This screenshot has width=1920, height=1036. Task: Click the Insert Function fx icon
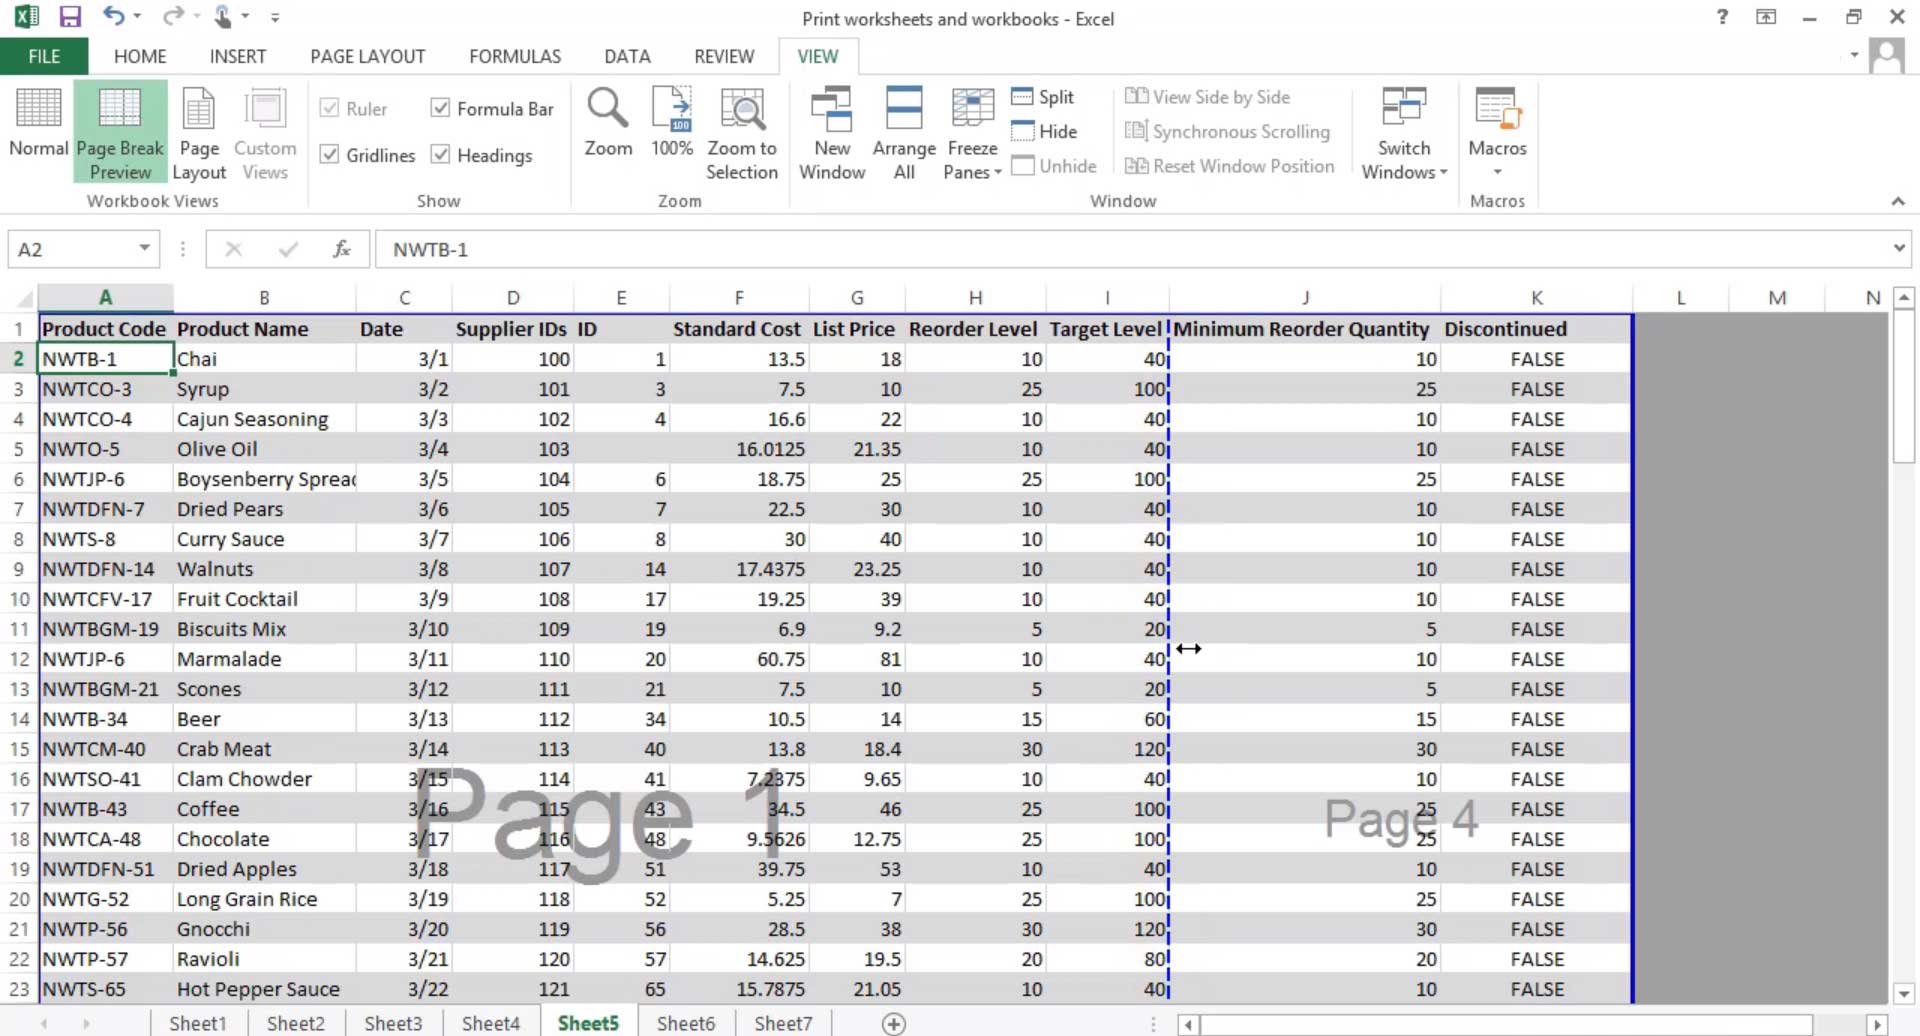tap(341, 249)
